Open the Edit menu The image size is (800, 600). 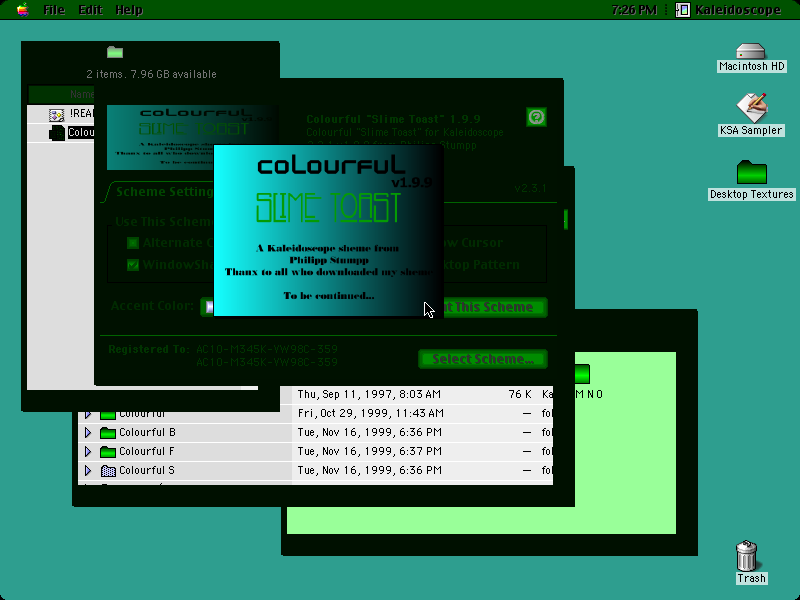tap(90, 10)
